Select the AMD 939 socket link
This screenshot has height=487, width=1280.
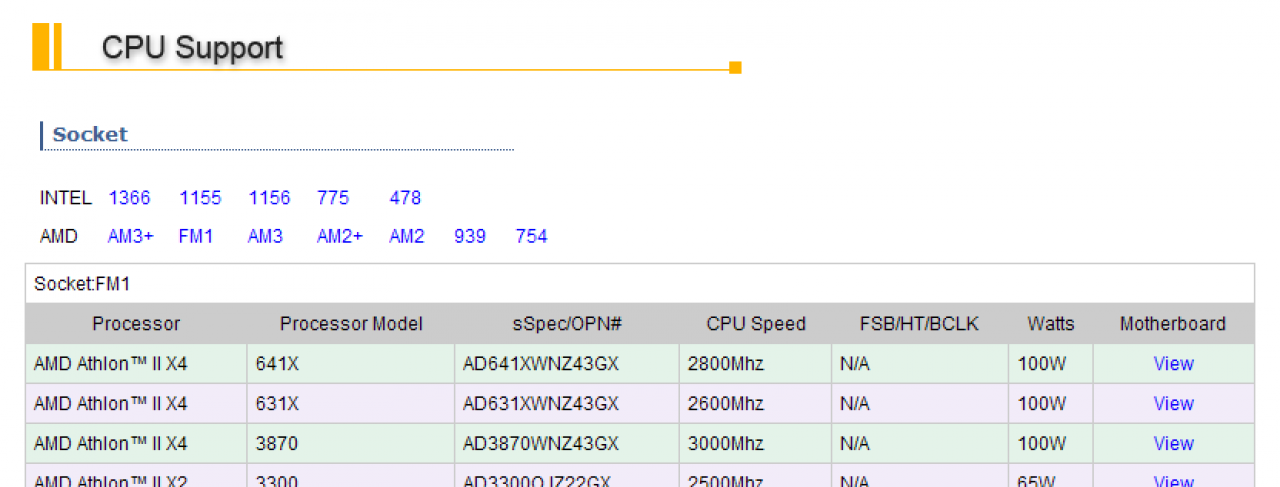click(470, 237)
